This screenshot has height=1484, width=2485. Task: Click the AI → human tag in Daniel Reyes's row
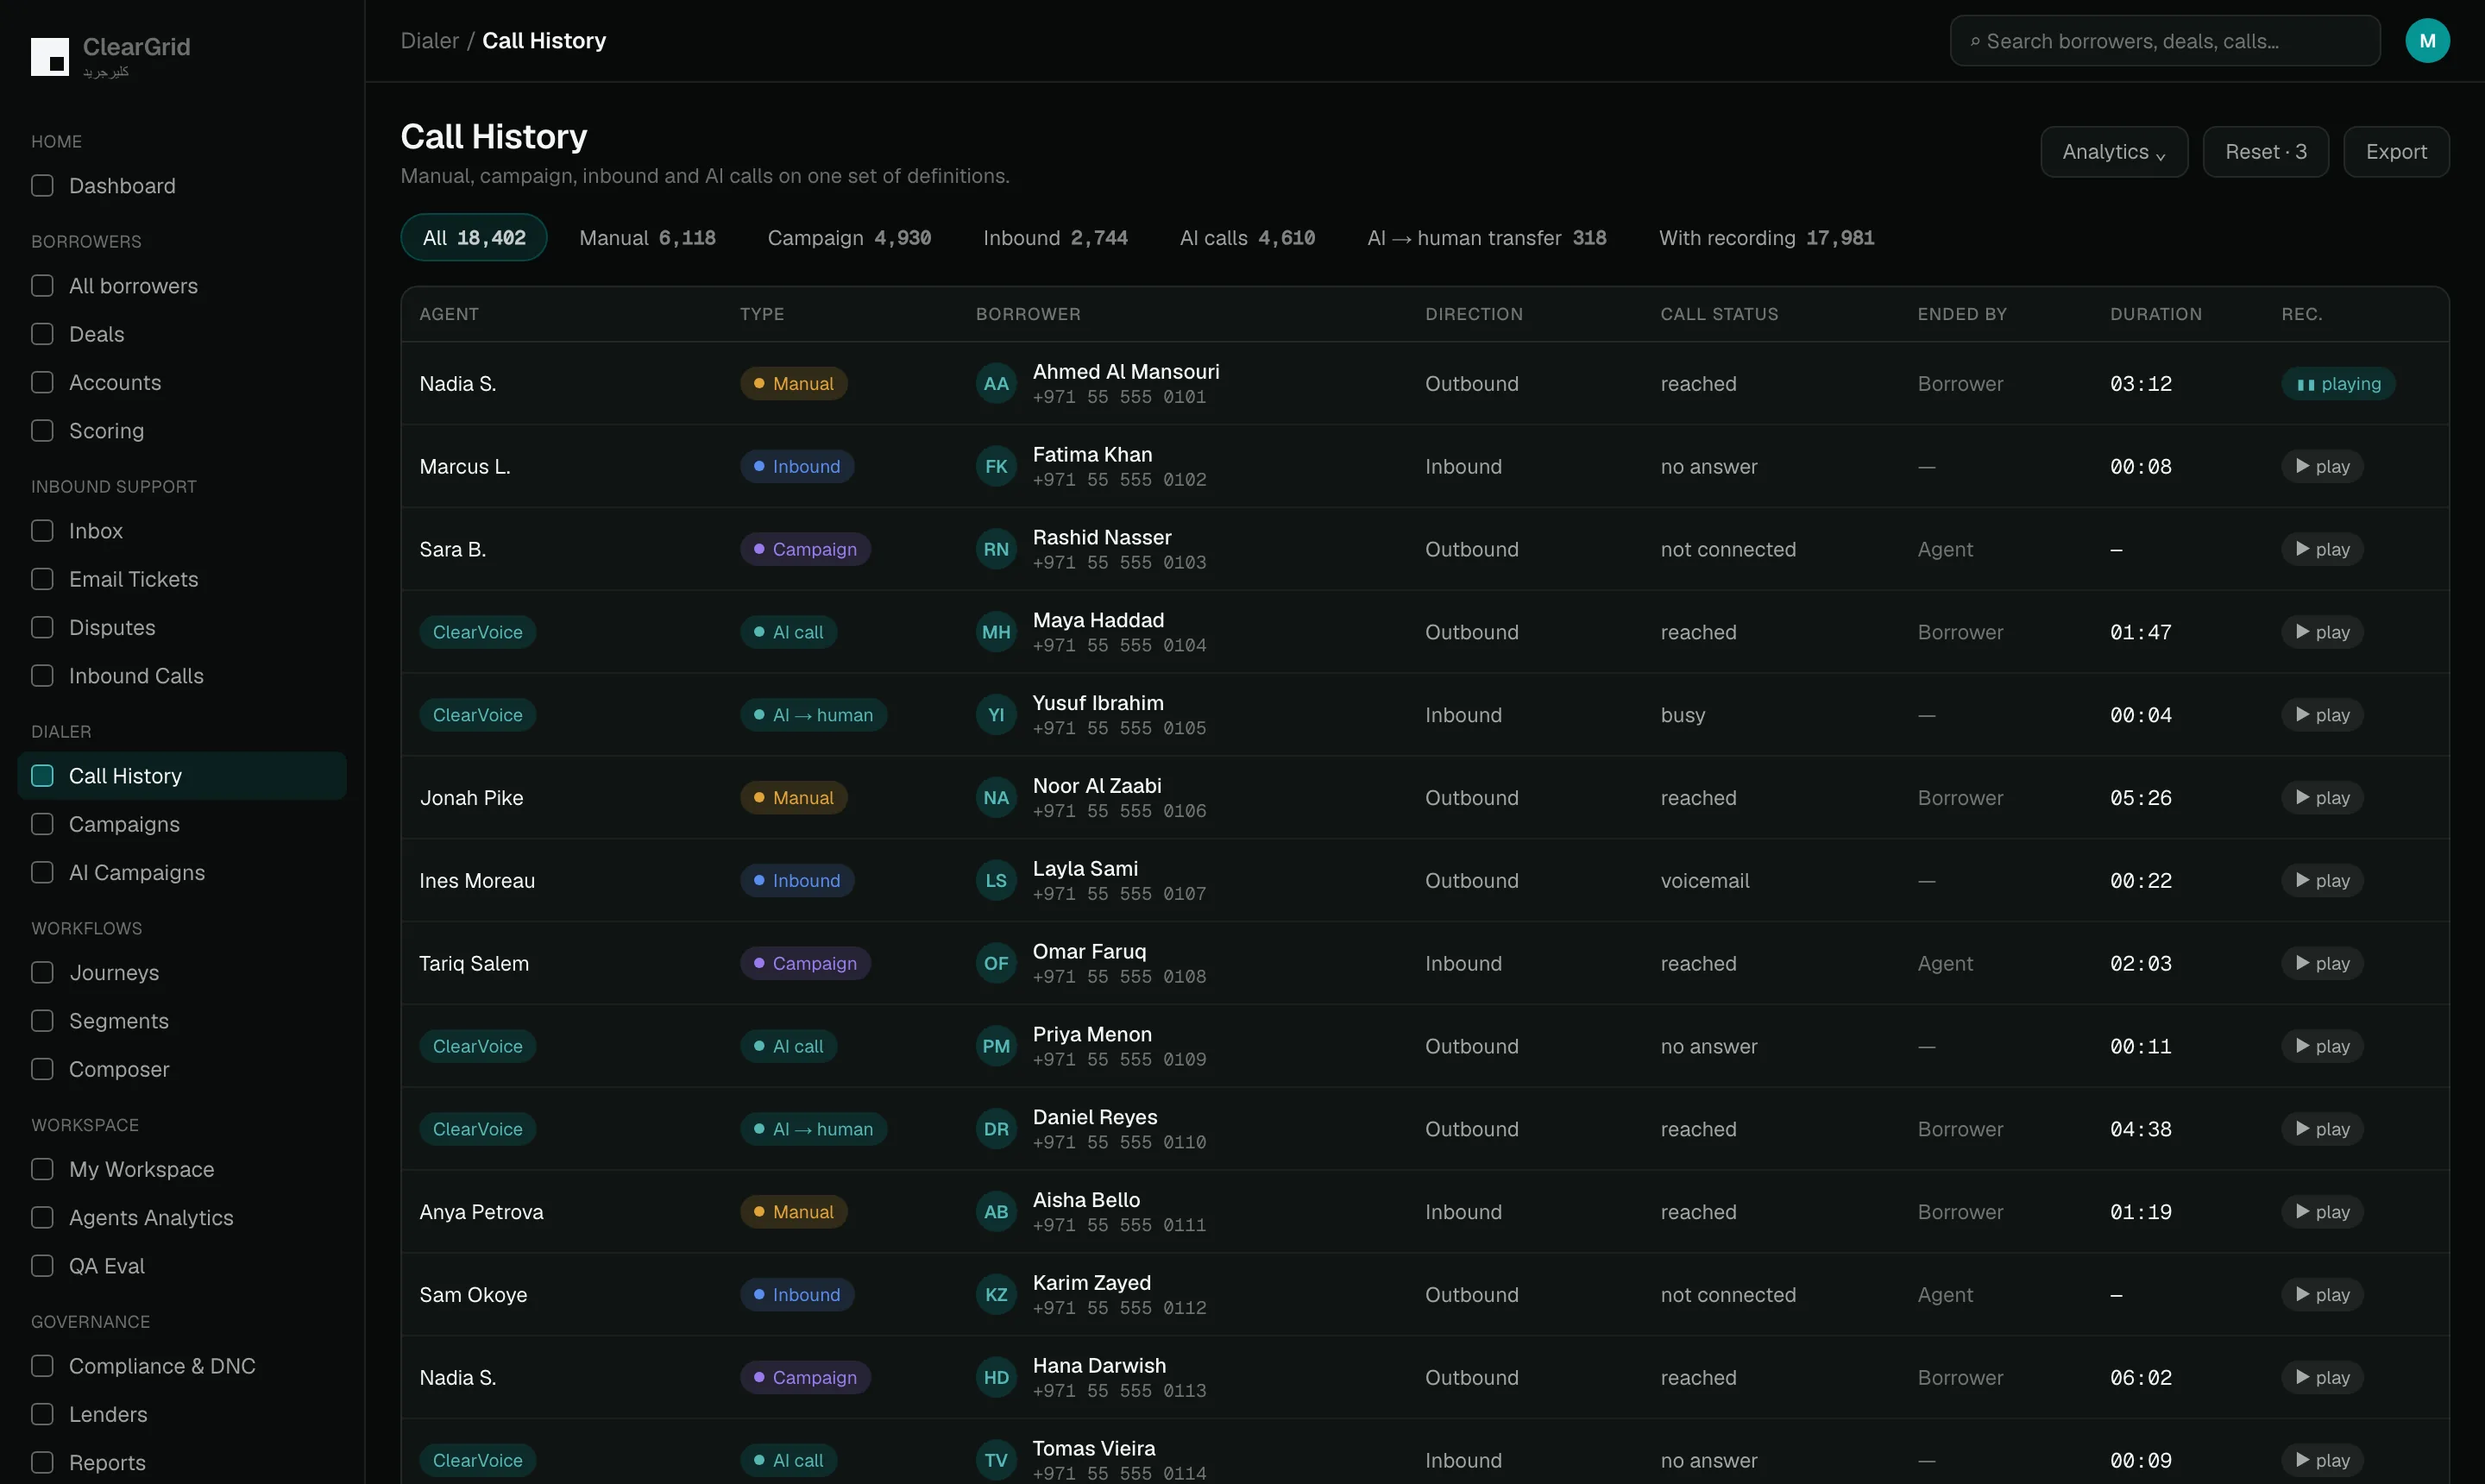(x=812, y=1129)
